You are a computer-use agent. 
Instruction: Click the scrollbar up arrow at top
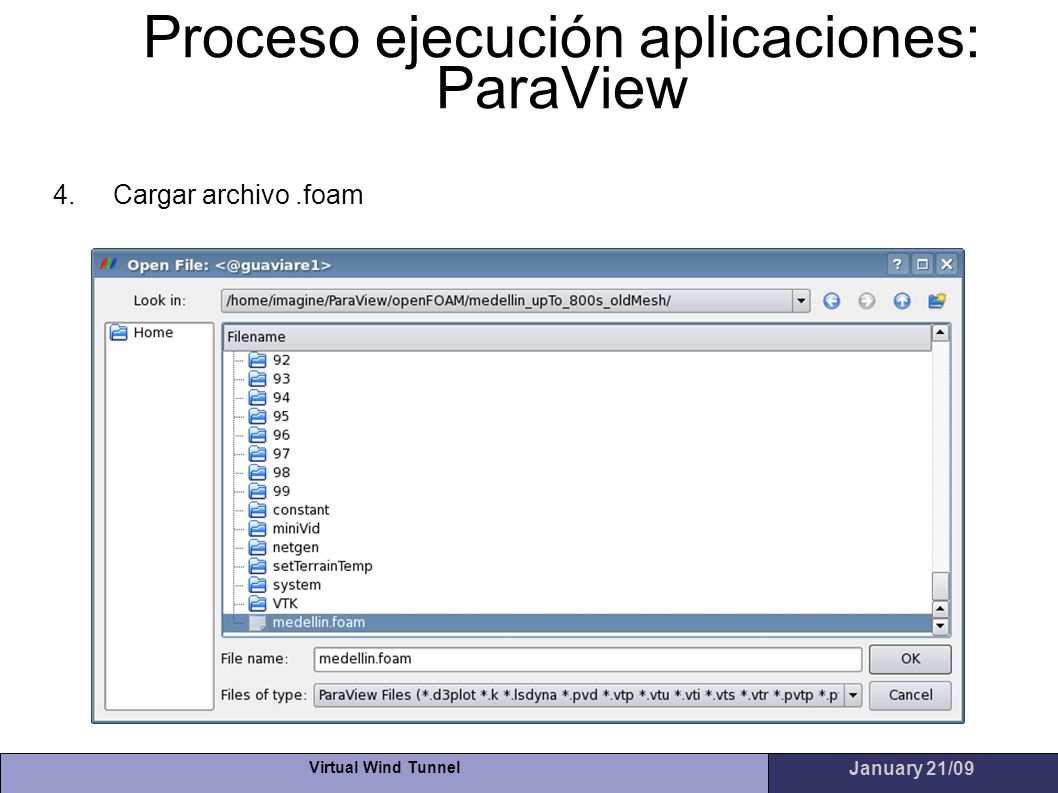click(x=941, y=333)
